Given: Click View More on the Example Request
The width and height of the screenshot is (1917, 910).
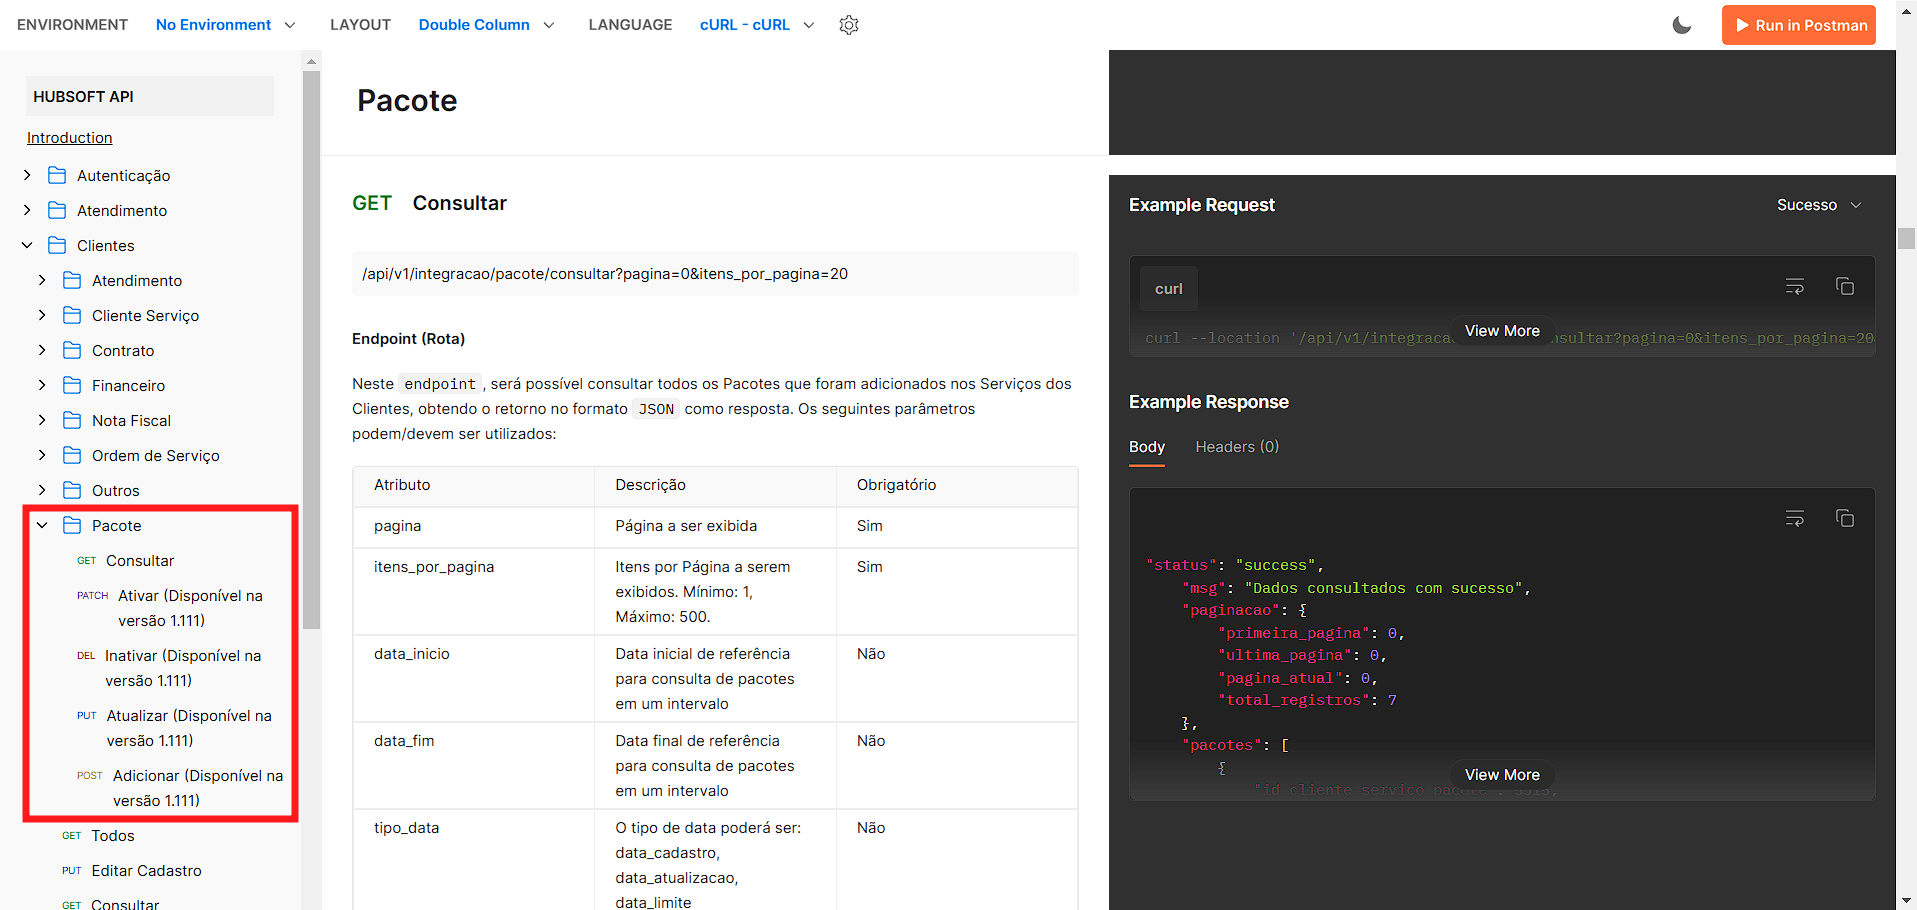Looking at the screenshot, I should (1502, 331).
